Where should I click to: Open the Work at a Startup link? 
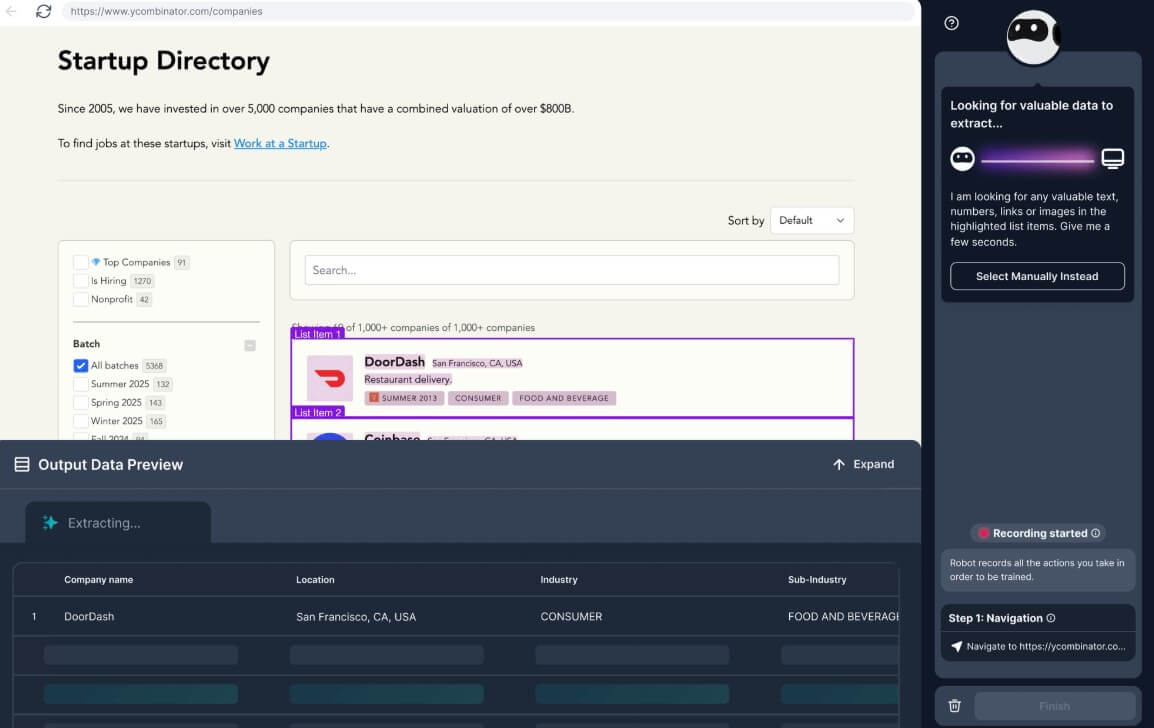click(x=280, y=144)
